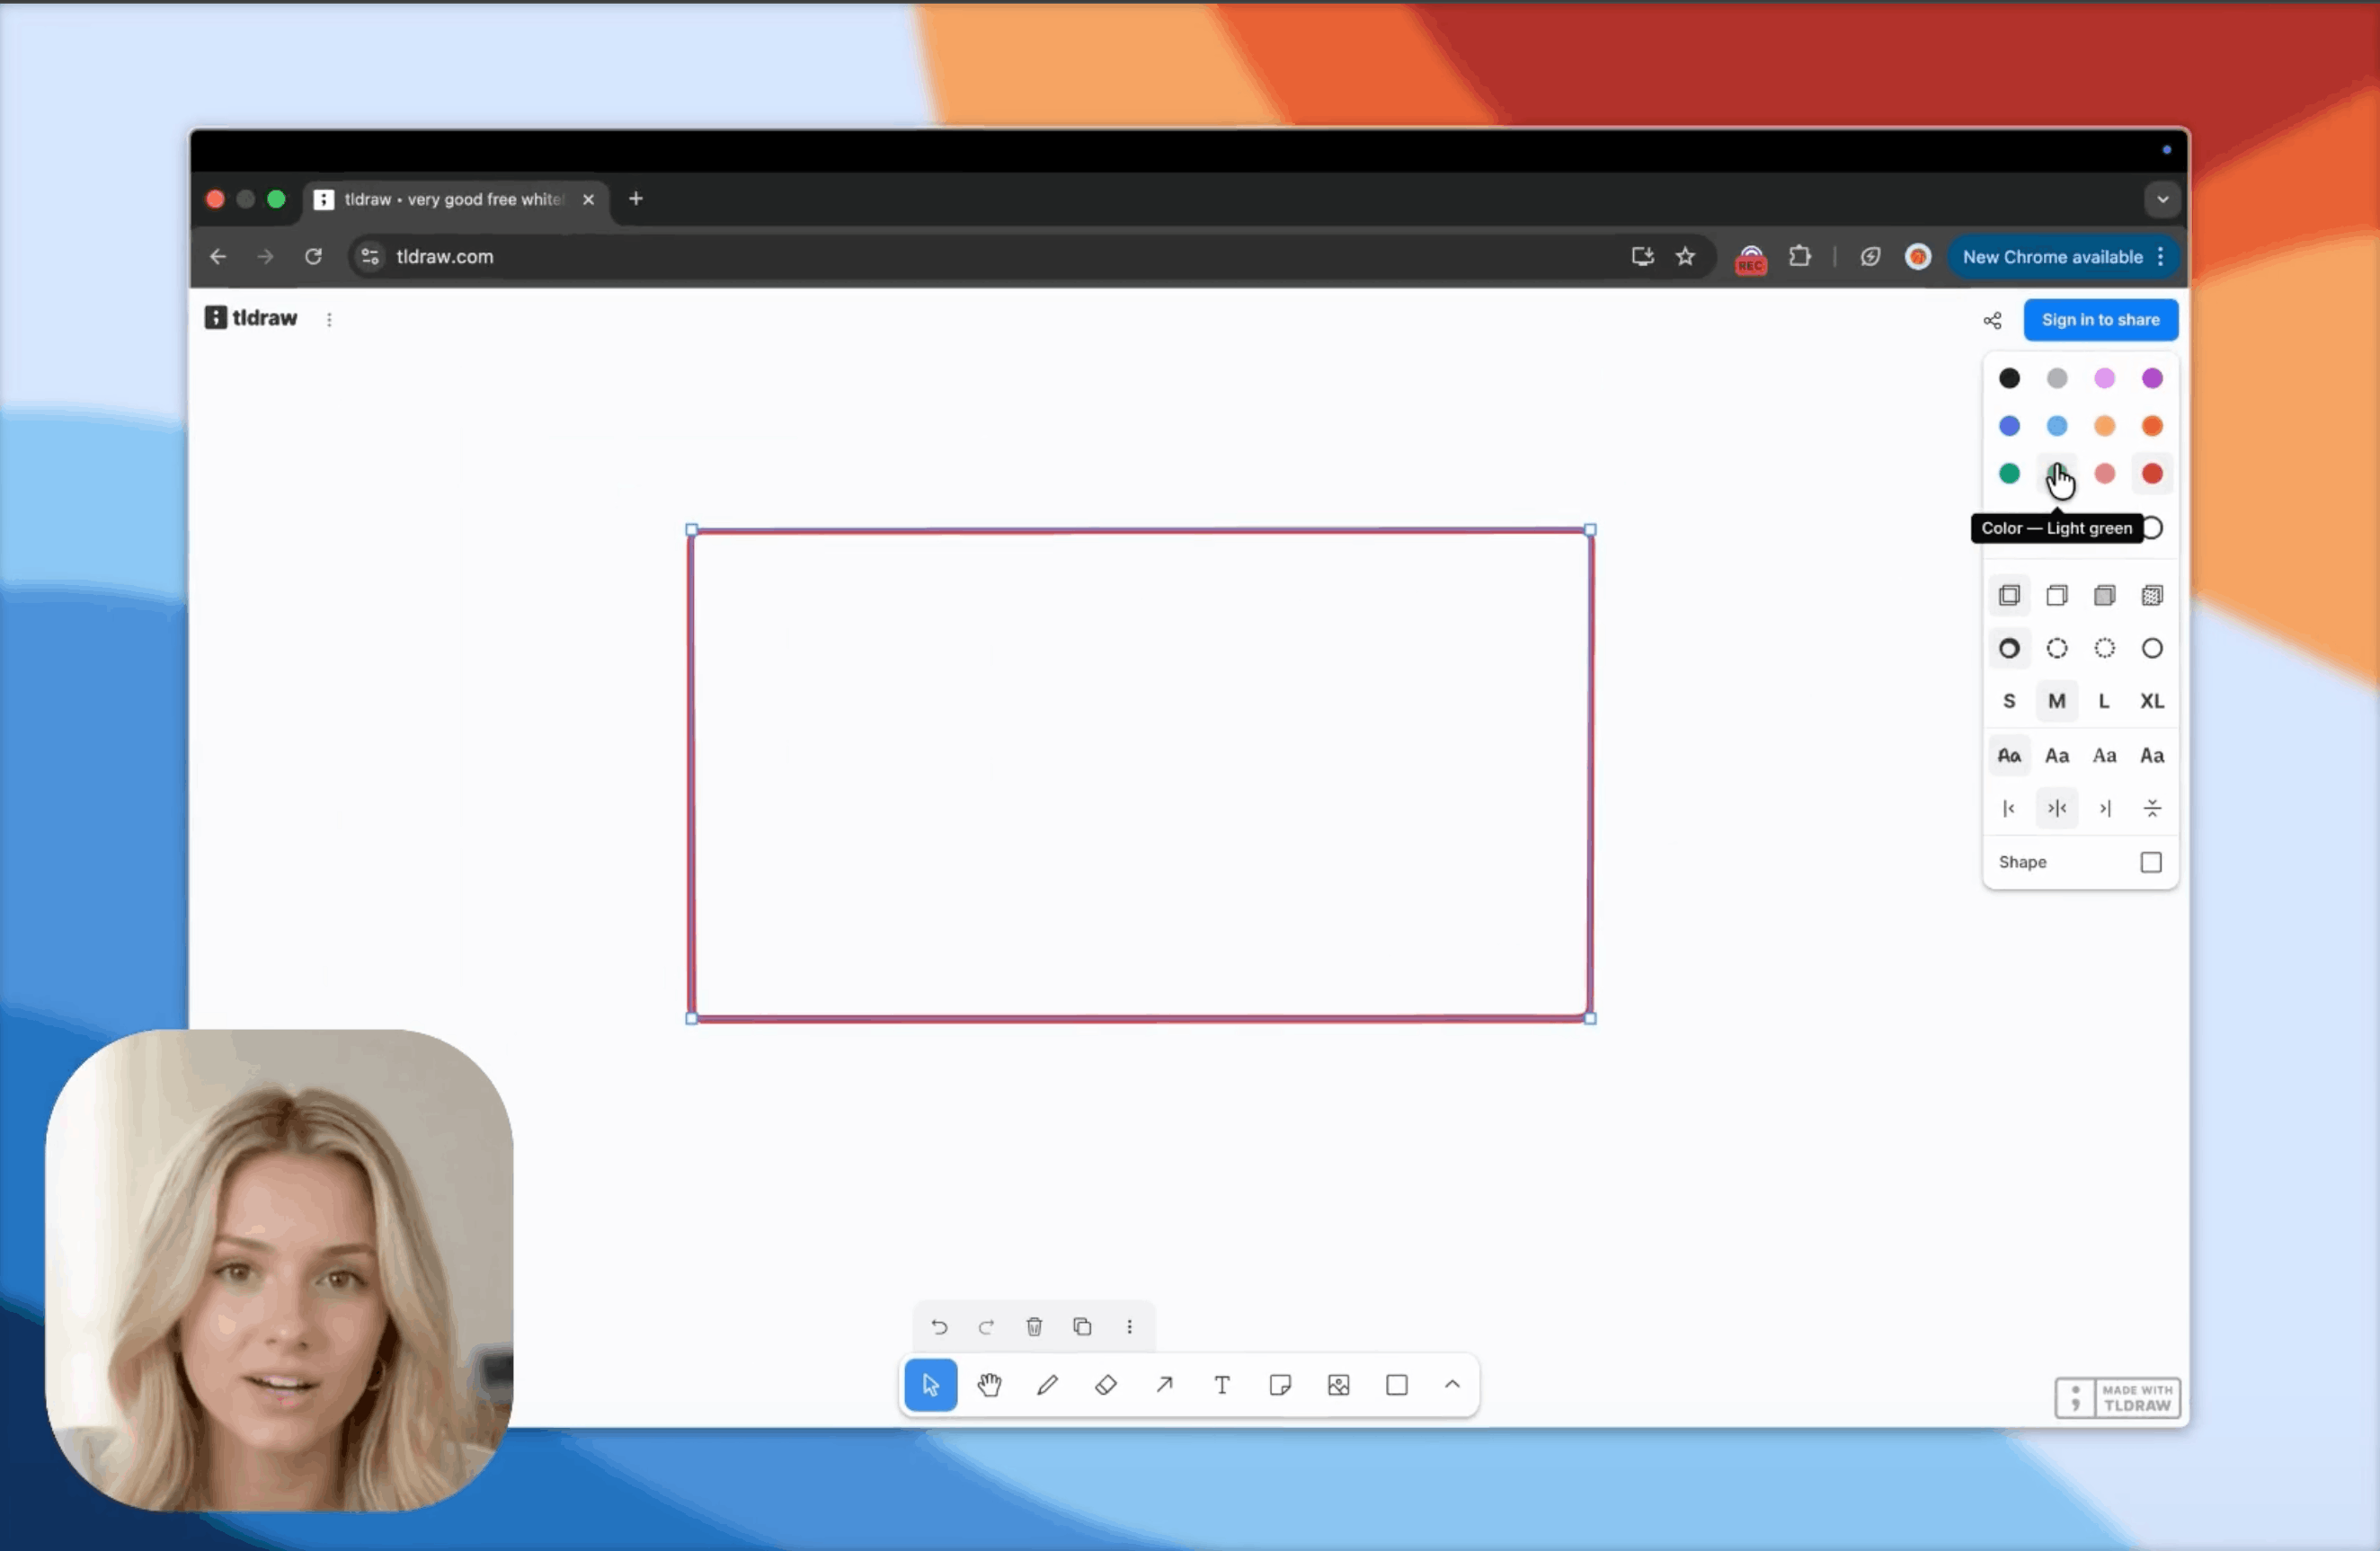Select the Eraser tool
The image size is (2380, 1551).
pos(1106,1385)
